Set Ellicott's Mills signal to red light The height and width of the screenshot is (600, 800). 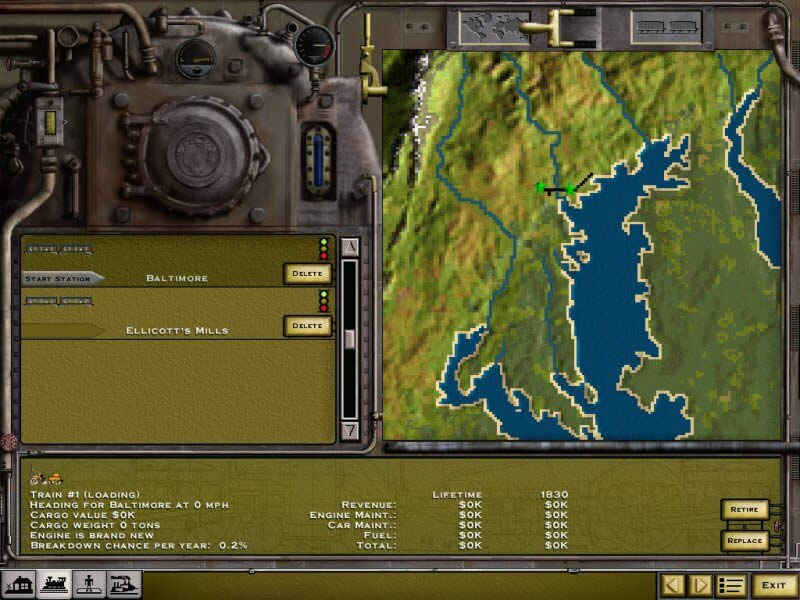(323, 308)
